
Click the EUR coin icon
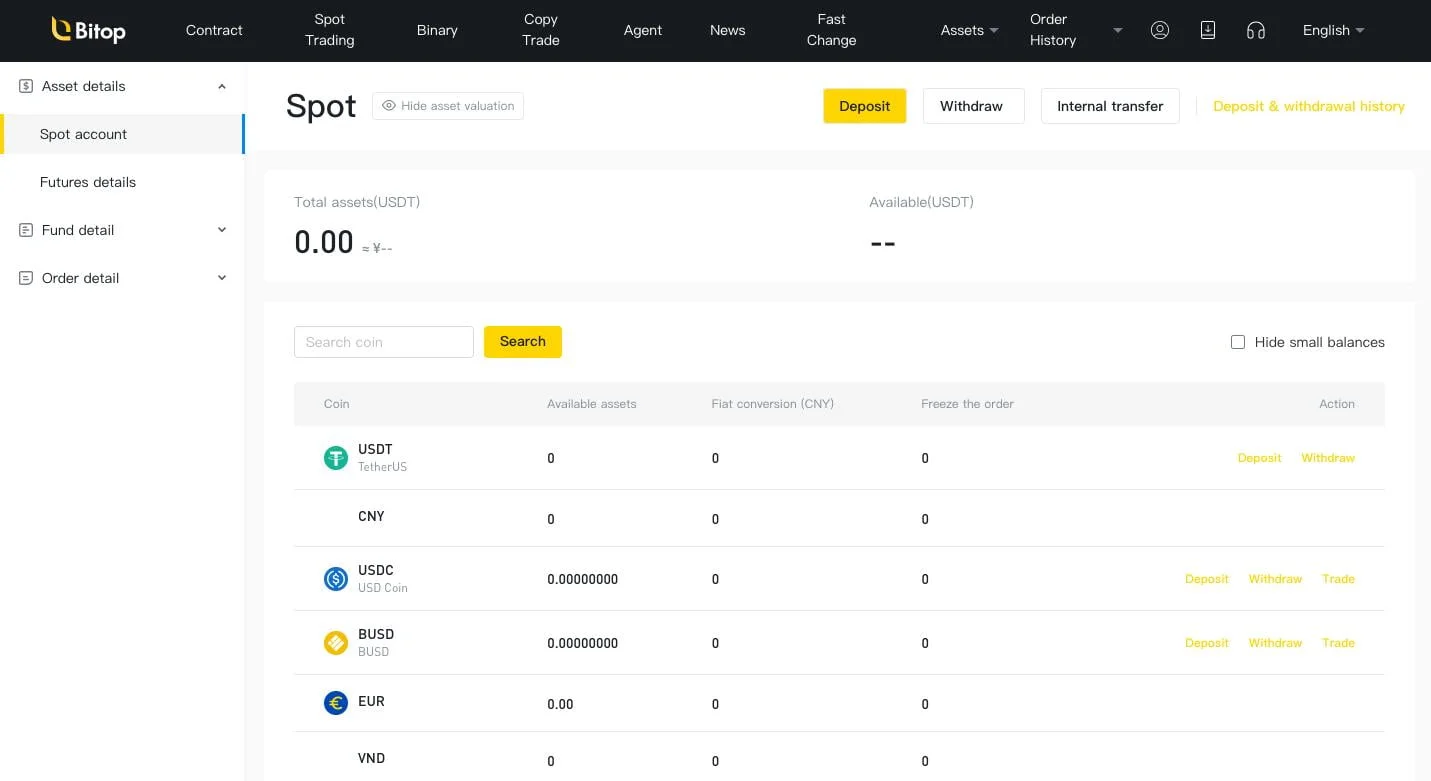tap(335, 703)
